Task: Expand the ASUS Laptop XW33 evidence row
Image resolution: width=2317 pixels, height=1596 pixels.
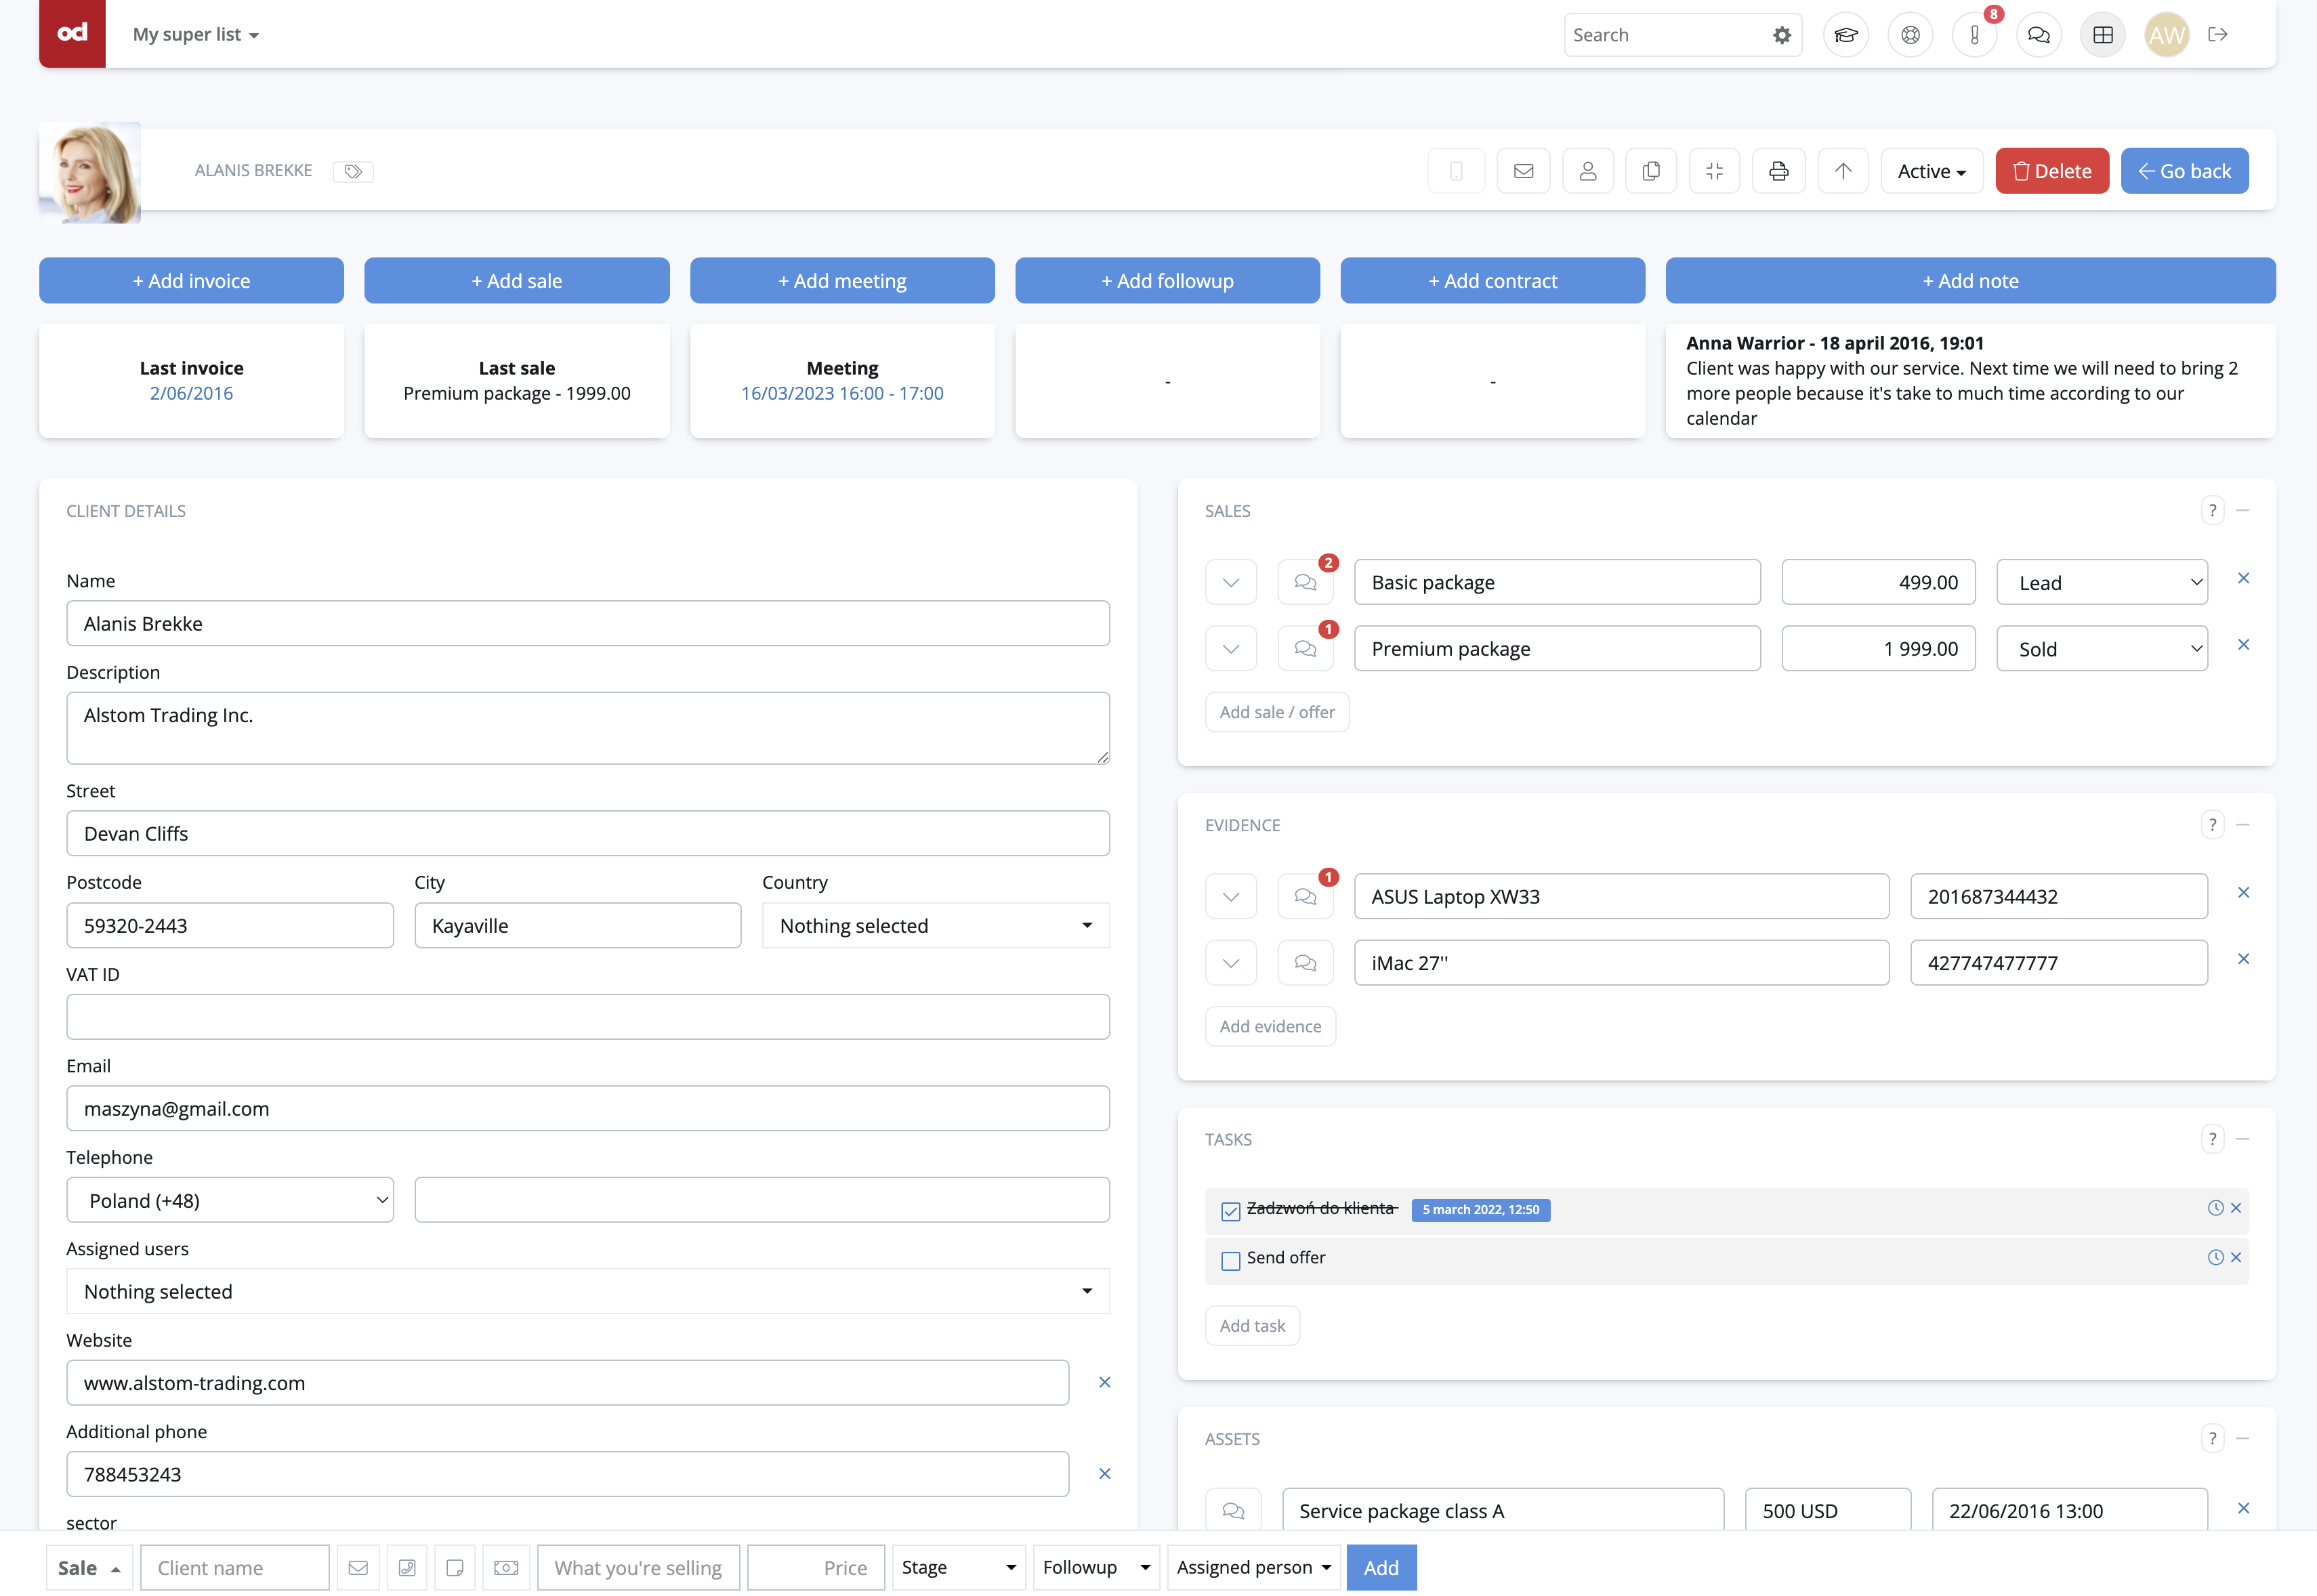Action: point(1231,897)
